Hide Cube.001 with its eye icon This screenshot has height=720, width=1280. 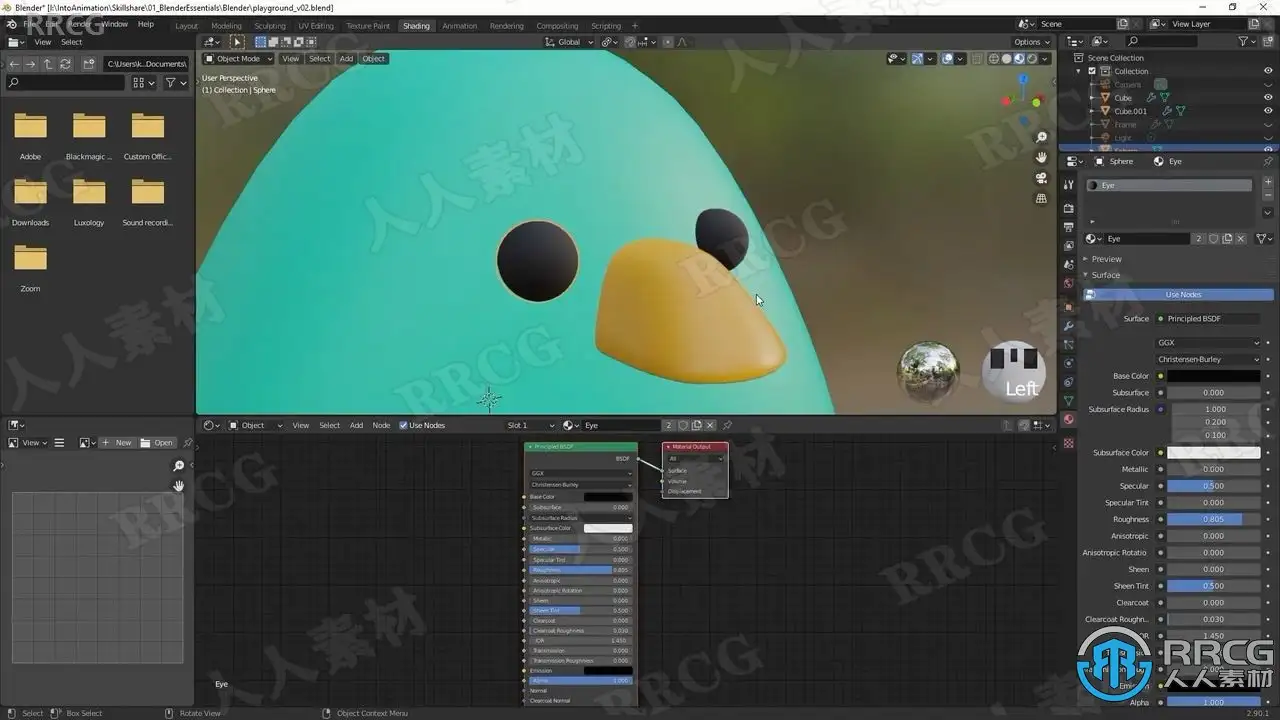point(1268,111)
